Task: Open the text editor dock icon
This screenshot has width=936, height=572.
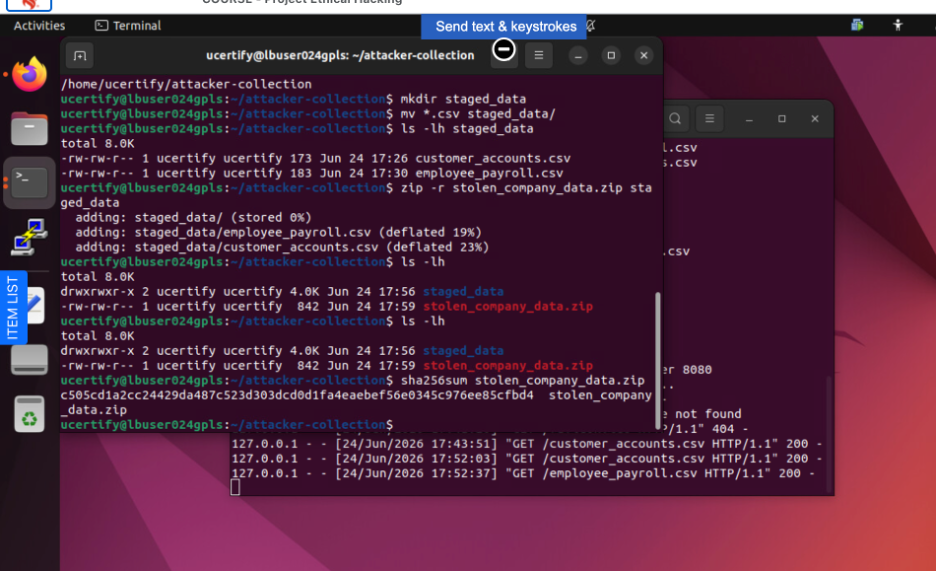Action: pyautogui.click(x=36, y=305)
